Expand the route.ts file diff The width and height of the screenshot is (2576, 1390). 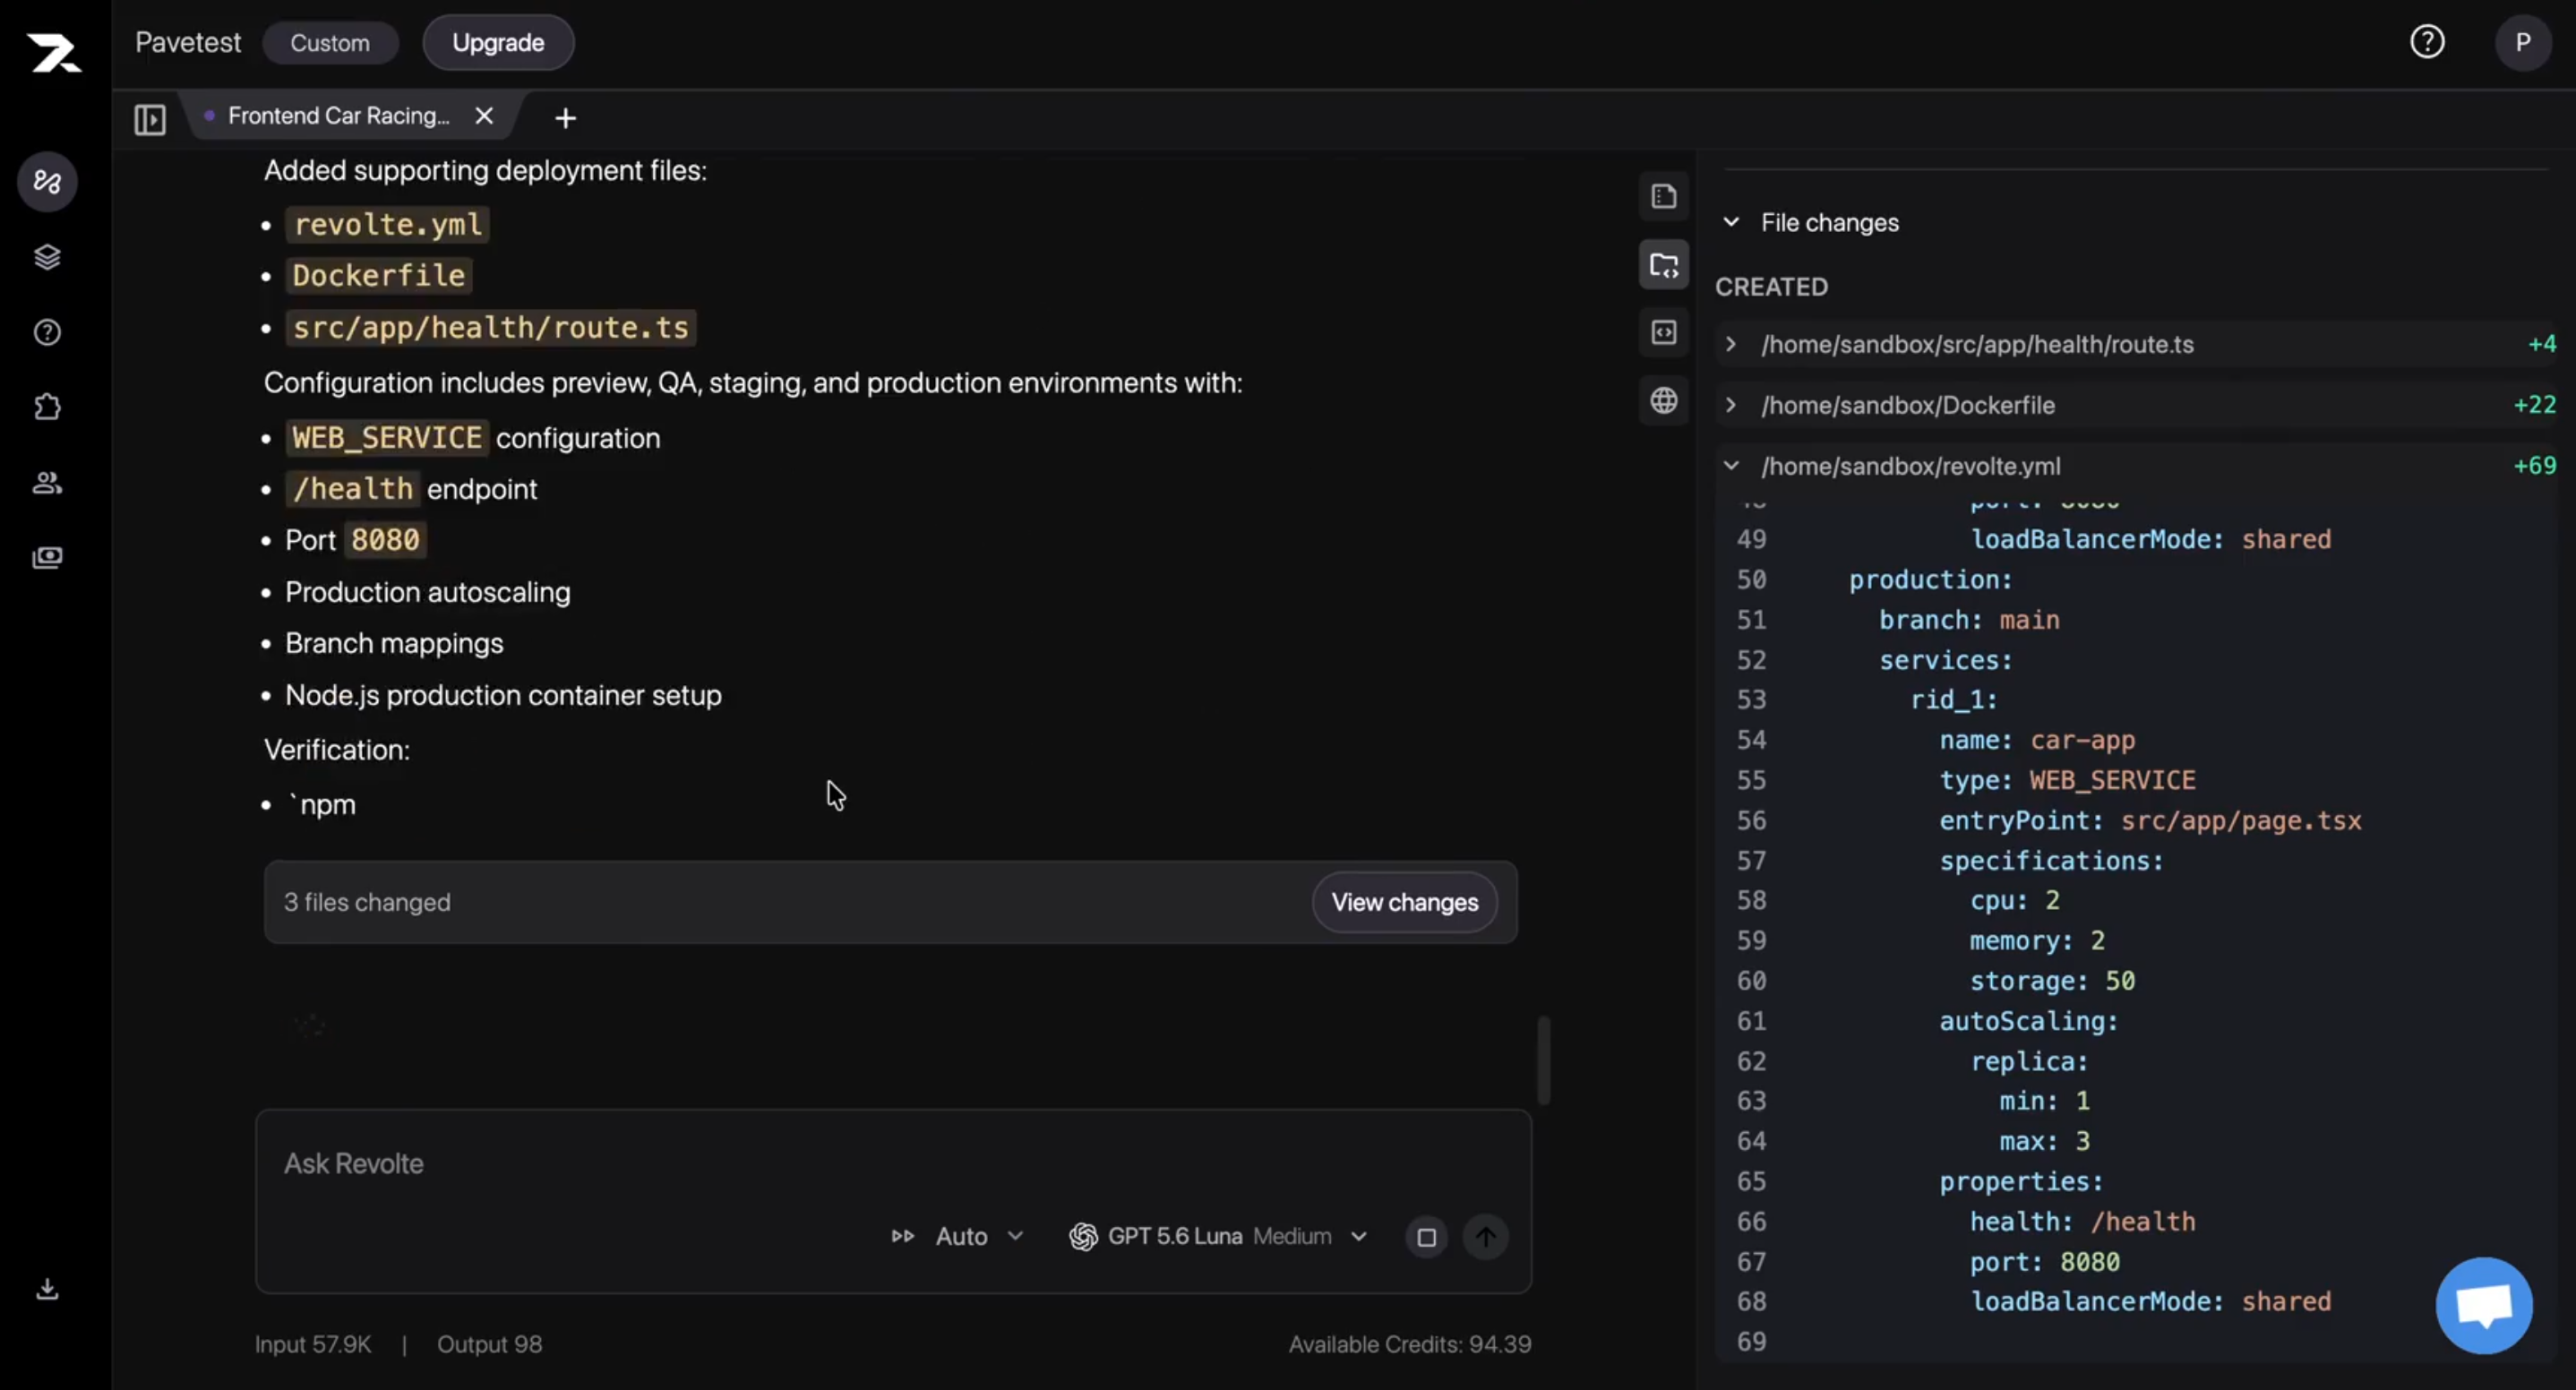1731,344
